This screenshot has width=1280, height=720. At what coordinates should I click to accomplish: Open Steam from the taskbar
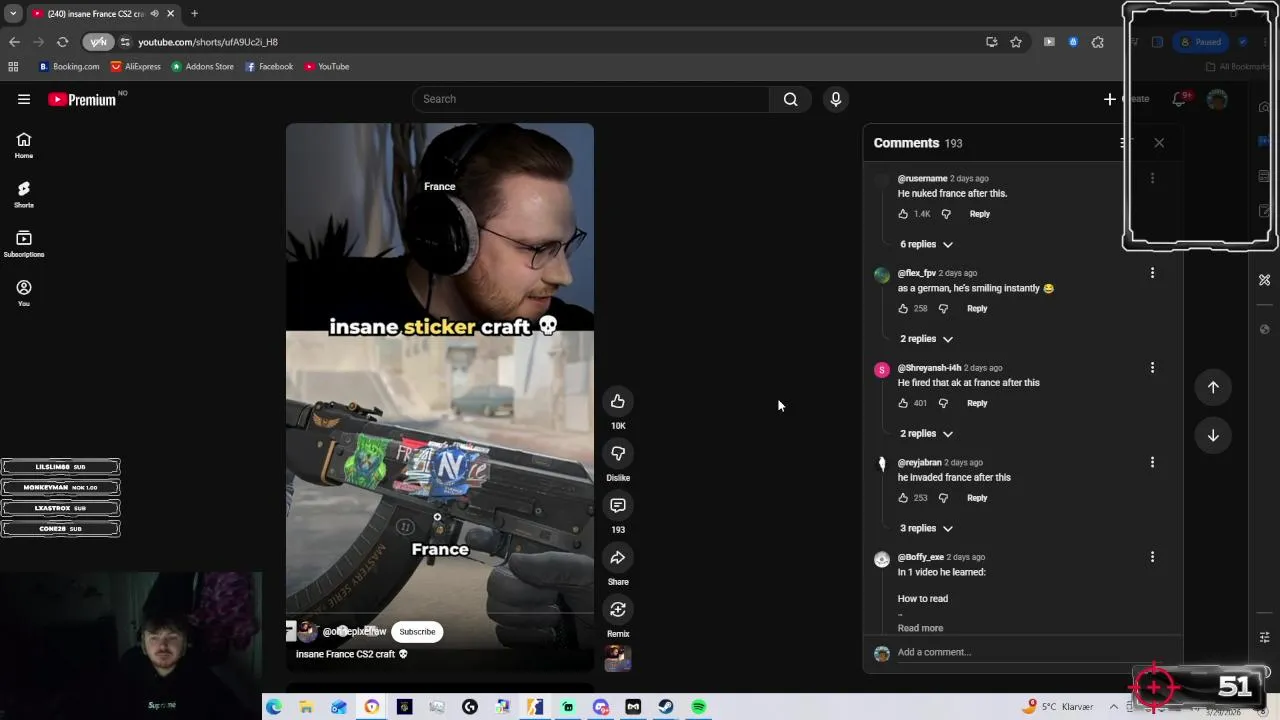pos(666,707)
